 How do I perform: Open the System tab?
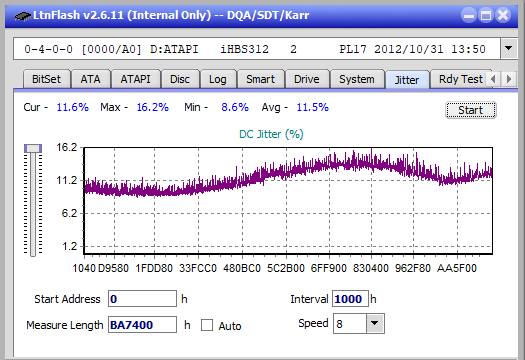357,79
